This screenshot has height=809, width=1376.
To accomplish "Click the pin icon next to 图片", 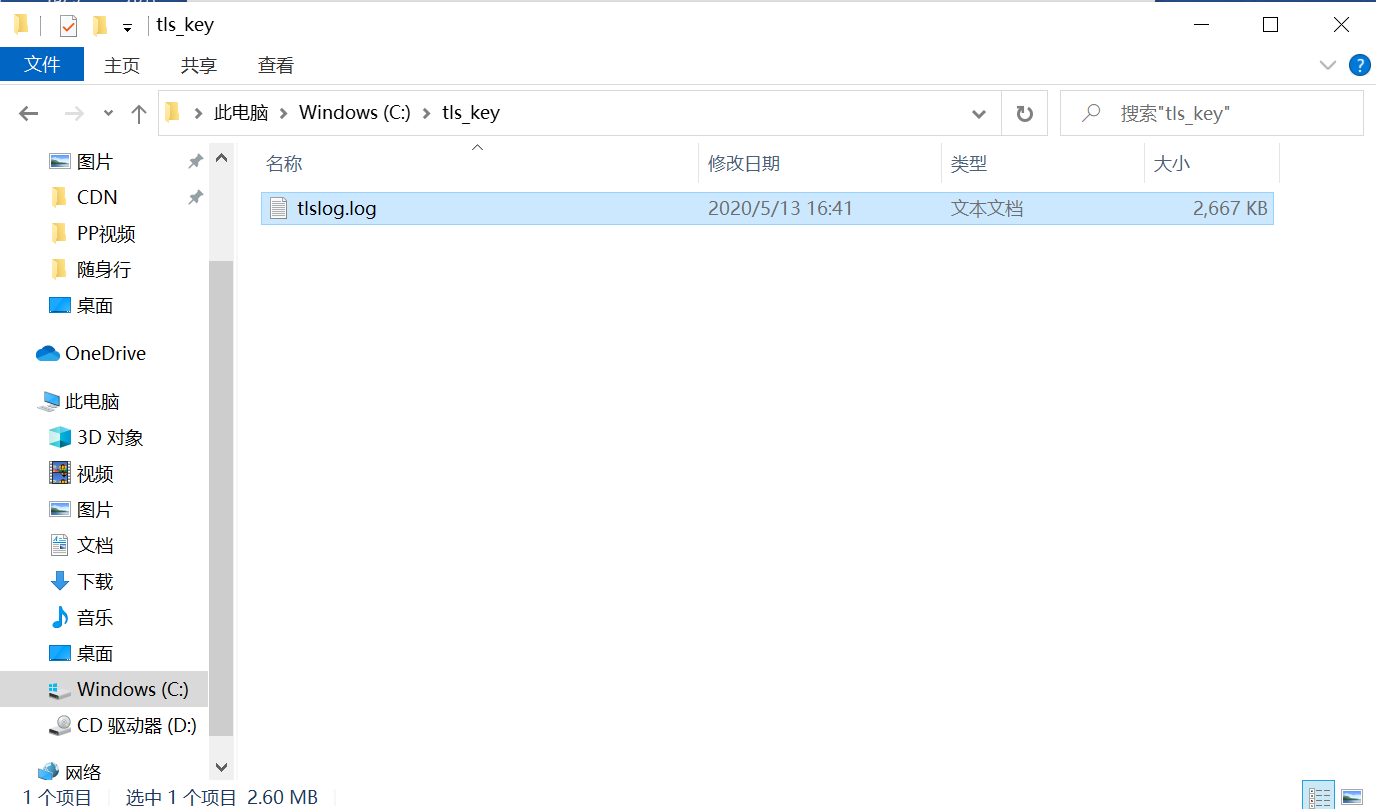I will point(195,162).
